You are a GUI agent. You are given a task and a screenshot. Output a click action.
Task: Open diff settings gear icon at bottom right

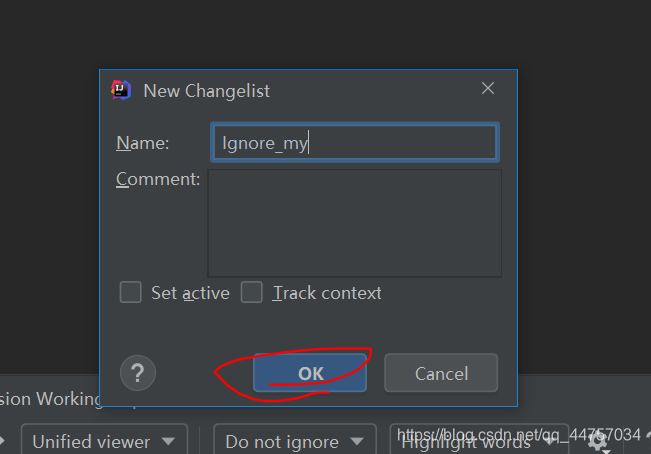pyautogui.click(x=597, y=442)
